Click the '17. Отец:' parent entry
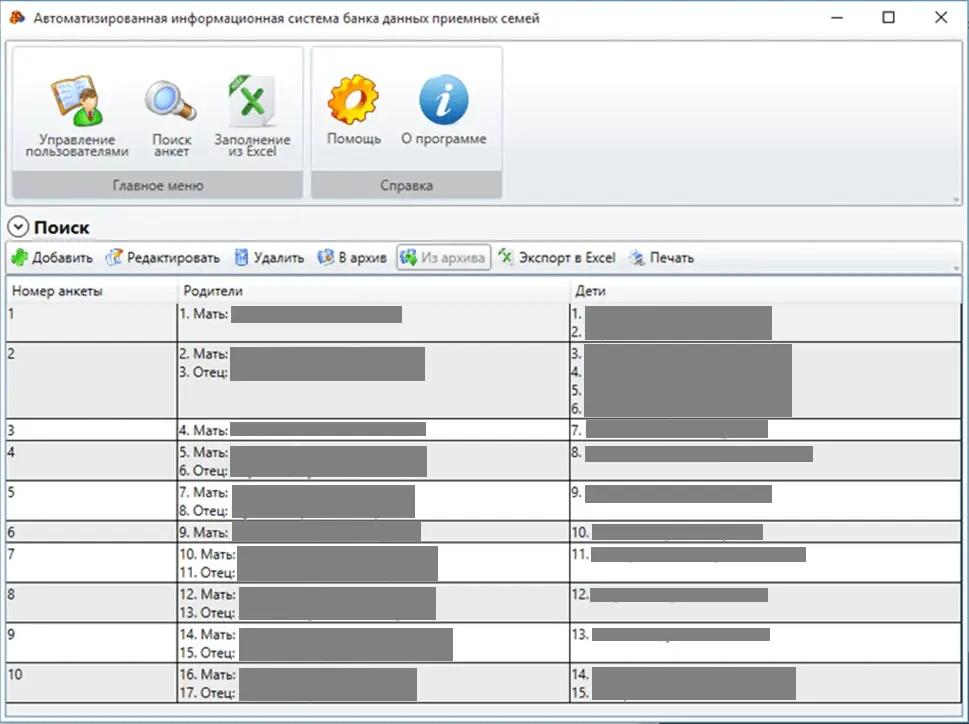This screenshot has height=724, width=969. [208, 693]
